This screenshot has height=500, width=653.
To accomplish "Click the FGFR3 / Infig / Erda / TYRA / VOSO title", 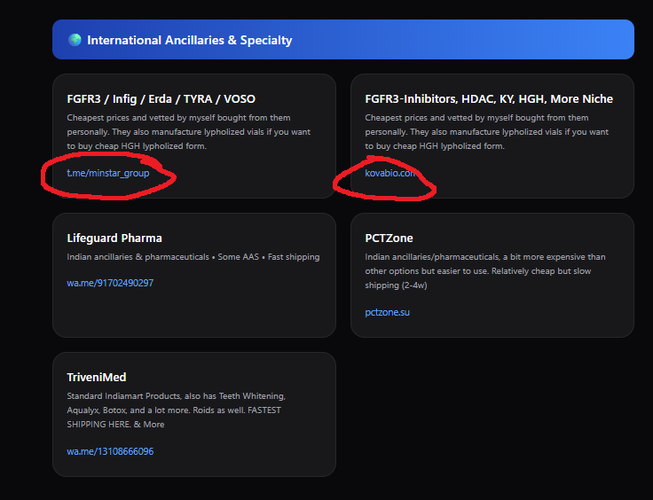I will [x=161, y=99].
